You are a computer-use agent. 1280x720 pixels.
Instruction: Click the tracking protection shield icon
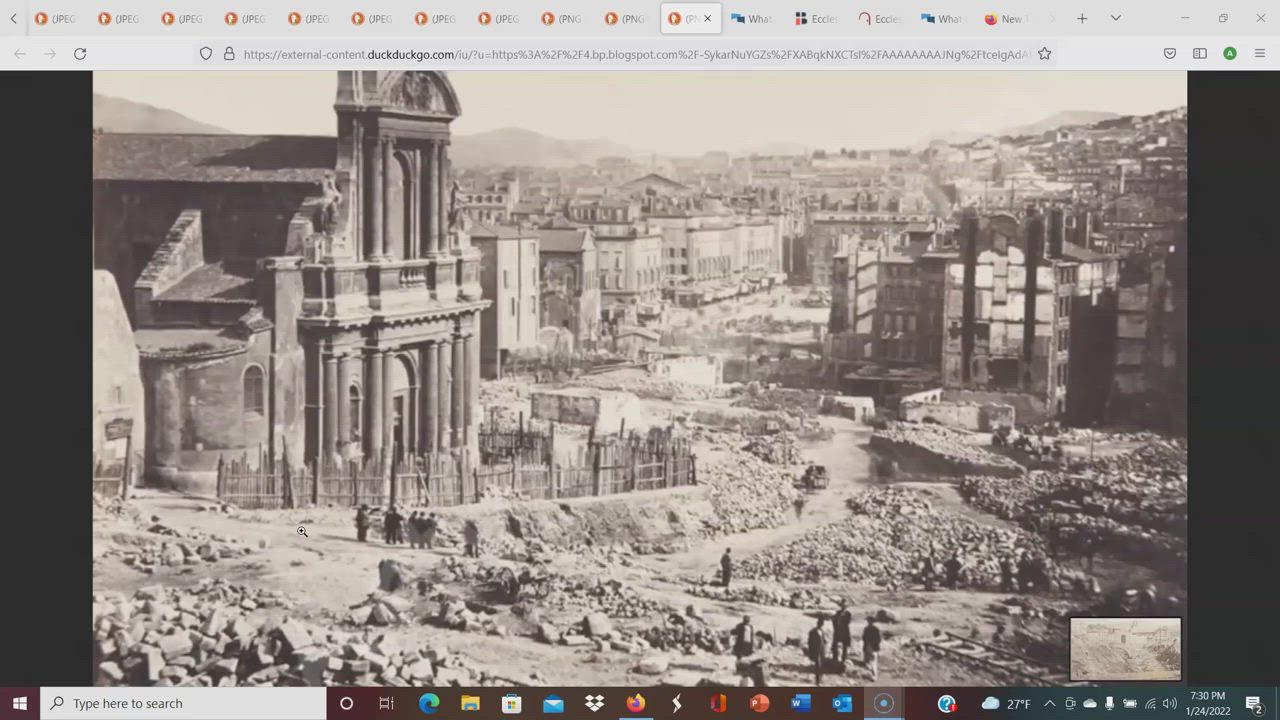point(206,54)
